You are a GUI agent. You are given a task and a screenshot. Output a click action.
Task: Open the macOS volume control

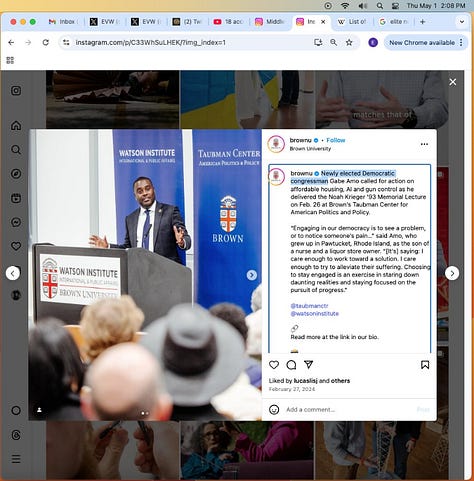(x=362, y=6)
